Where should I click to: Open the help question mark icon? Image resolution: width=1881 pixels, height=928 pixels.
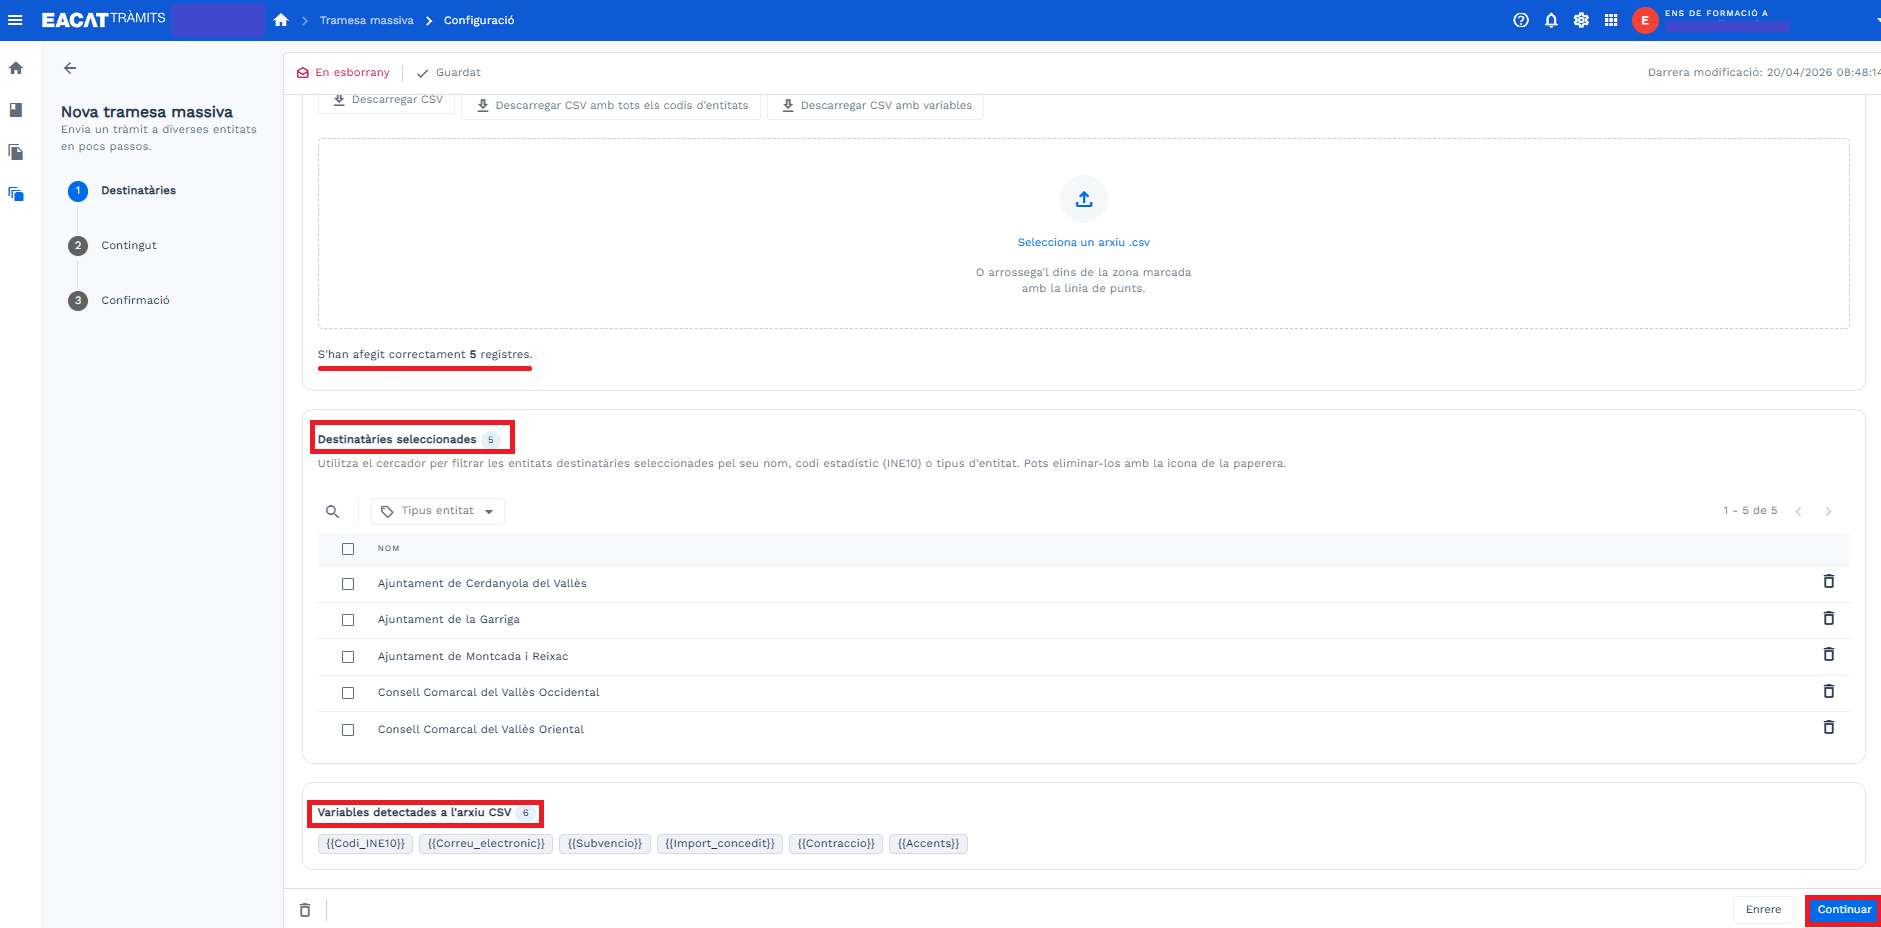pos(1521,20)
